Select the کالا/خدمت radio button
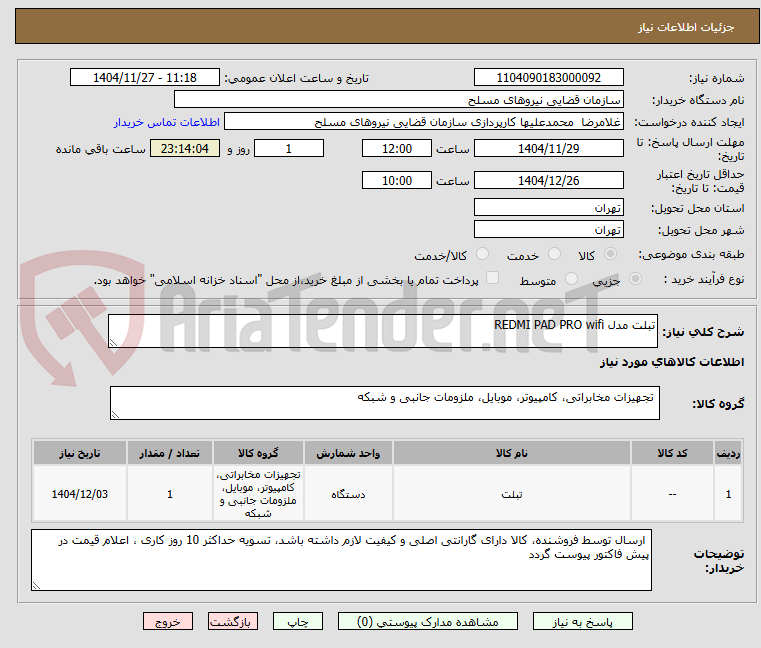 [x=482, y=254]
